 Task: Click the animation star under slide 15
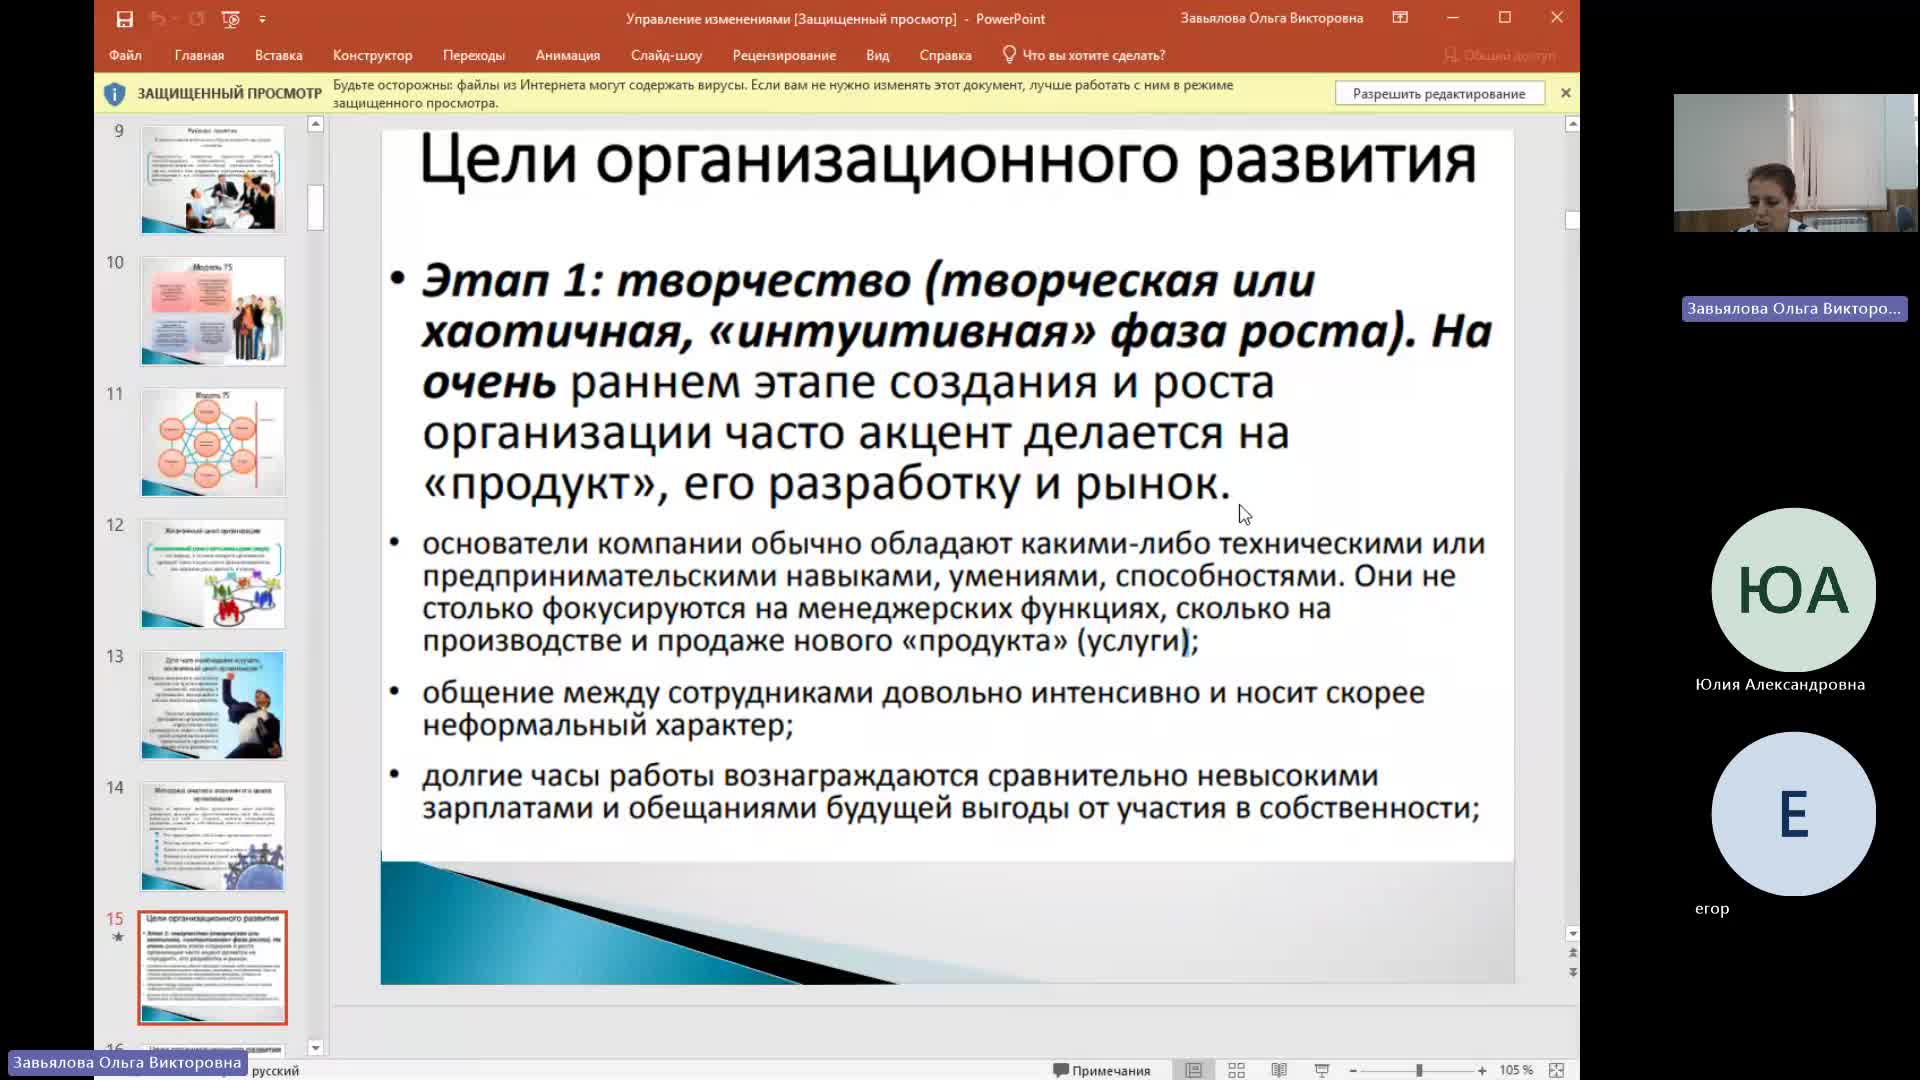117,937
